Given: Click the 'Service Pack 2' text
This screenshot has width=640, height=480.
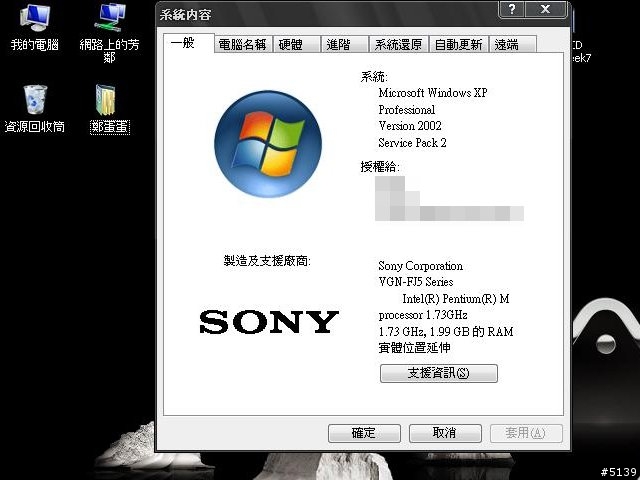Looking at the screenshot, I should [x=412, y=143].
